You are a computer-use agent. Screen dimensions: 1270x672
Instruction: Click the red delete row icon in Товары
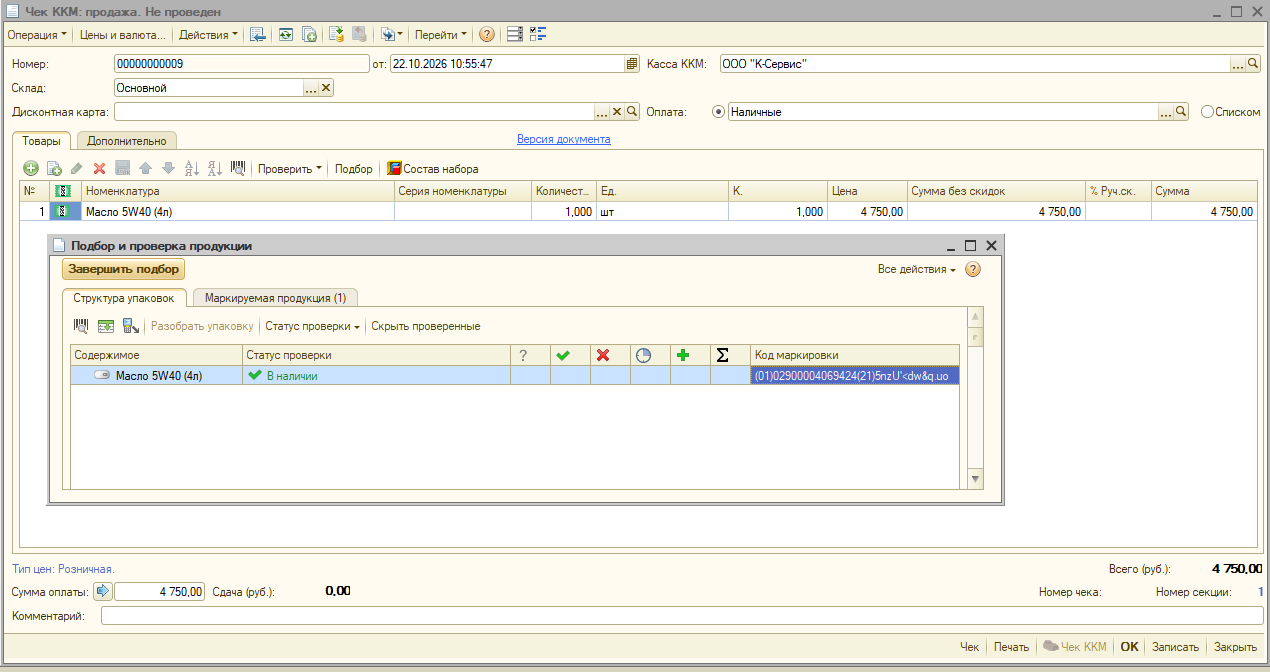pyautogui.click(x=99, y=169)
